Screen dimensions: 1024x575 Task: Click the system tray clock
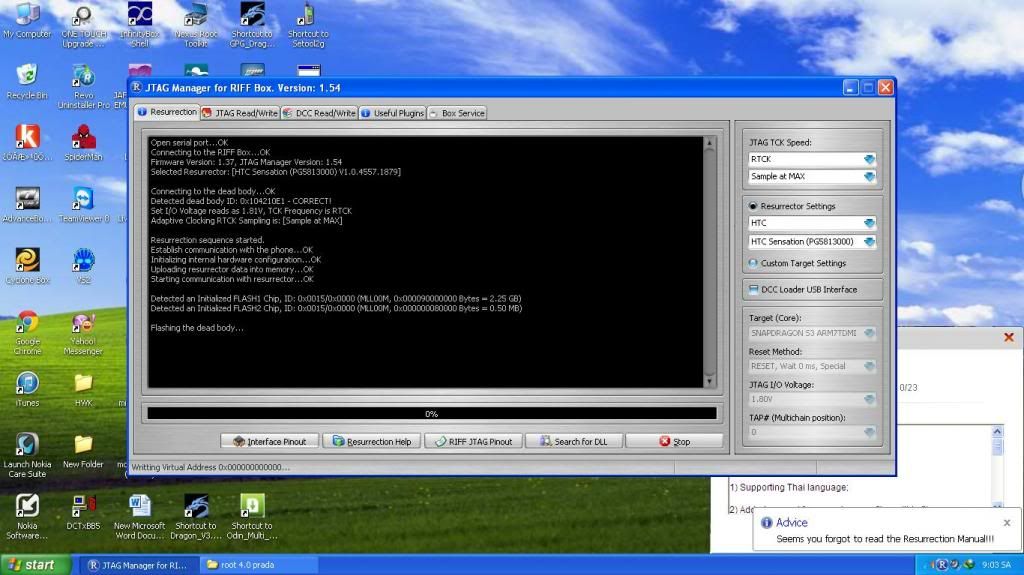(996, 565)
